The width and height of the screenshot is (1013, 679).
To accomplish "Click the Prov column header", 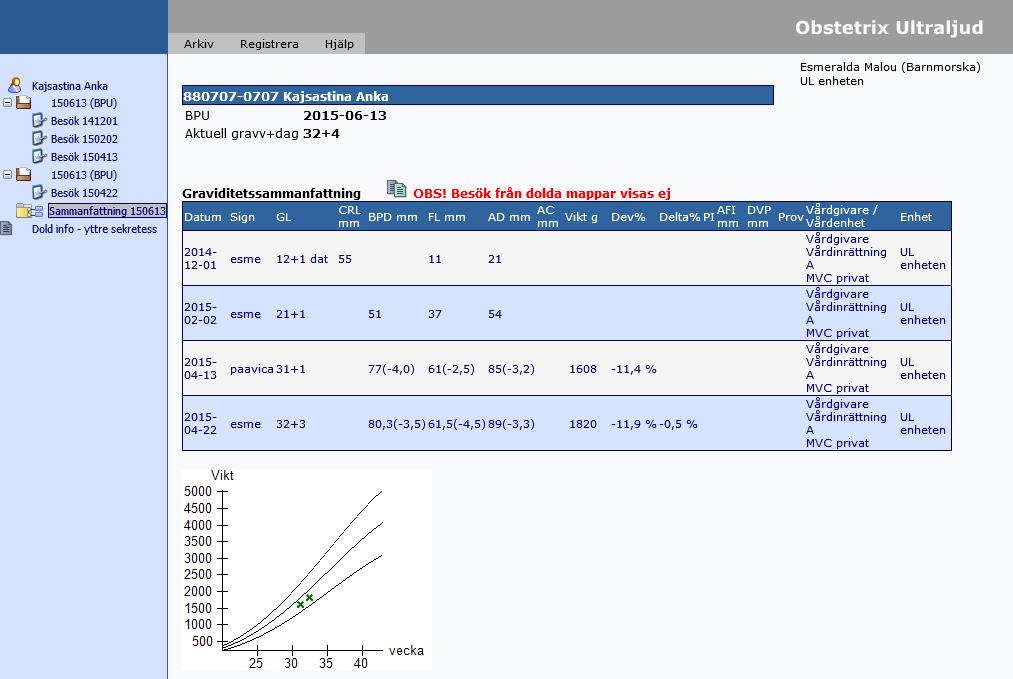I will pyautogui.click(x=791, y=217).
